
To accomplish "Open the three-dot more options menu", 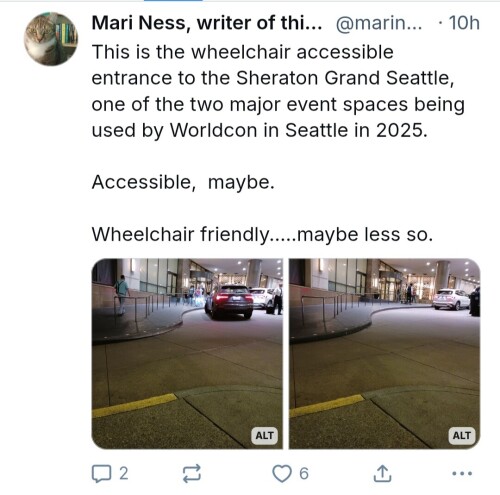I will [462, 473].
